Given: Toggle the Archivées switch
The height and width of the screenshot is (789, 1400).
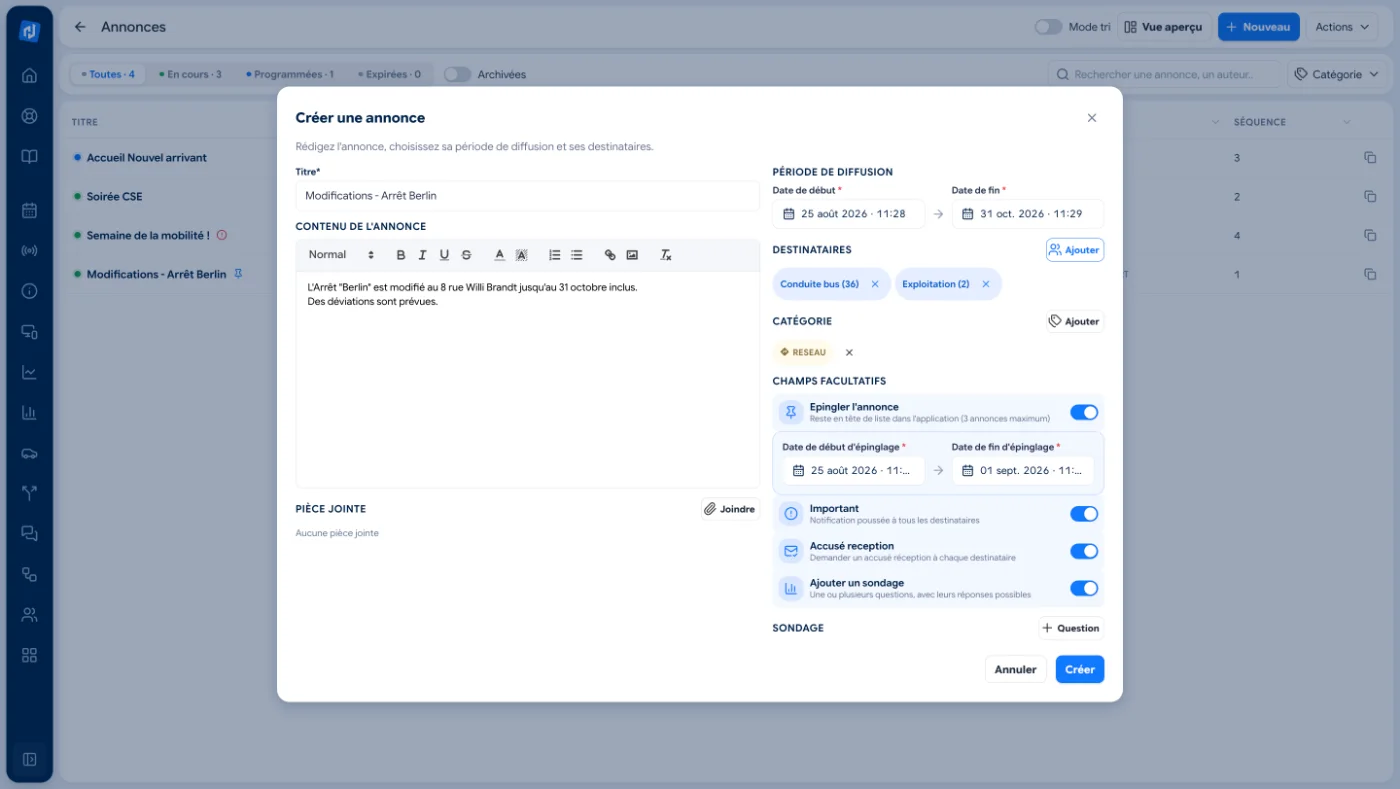Looking at the screenshot, I should point(457,74).
